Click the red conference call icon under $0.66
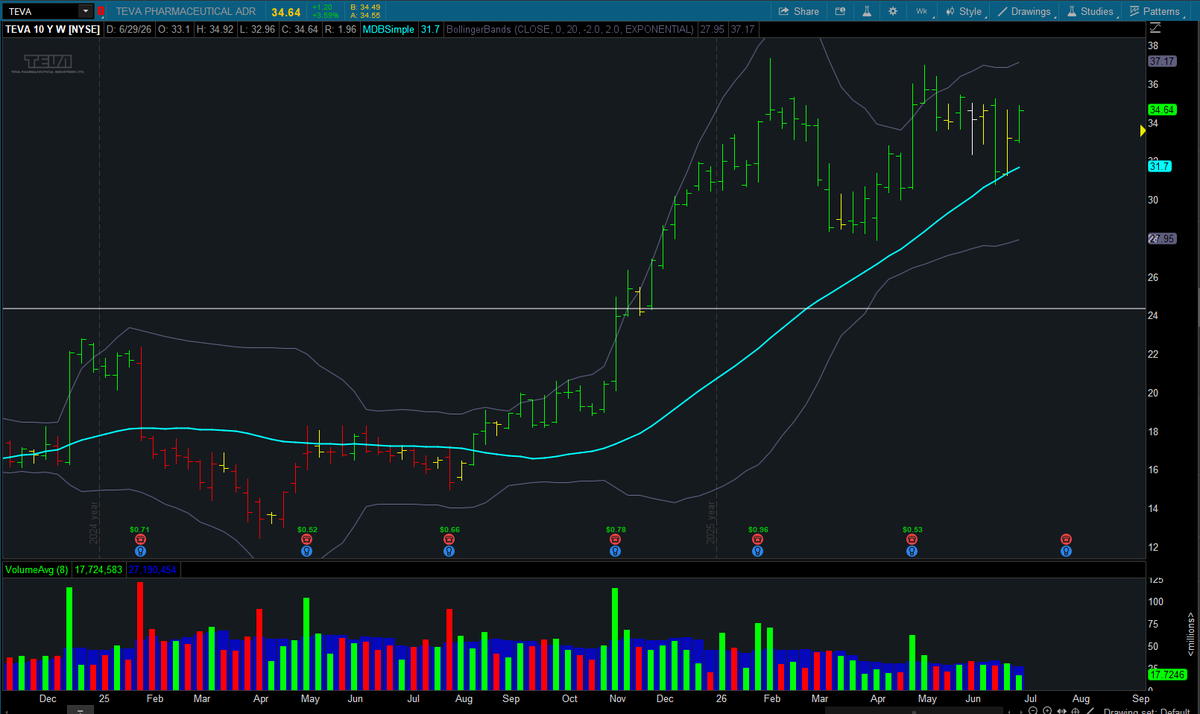The height and width of the screenshot is (714, 1200). point(450,539)
